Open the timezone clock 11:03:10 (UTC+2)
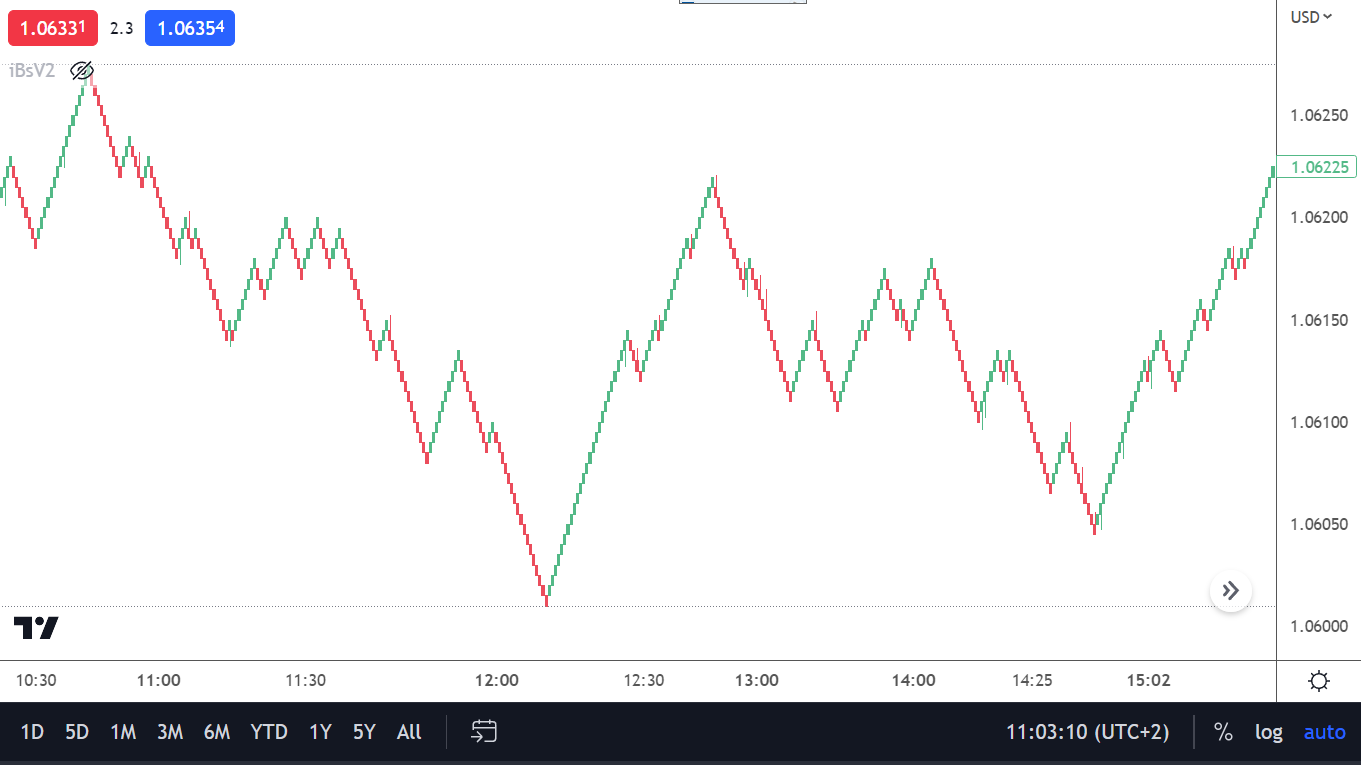This screenshot has height=765, width=1361. point(1087,732)
